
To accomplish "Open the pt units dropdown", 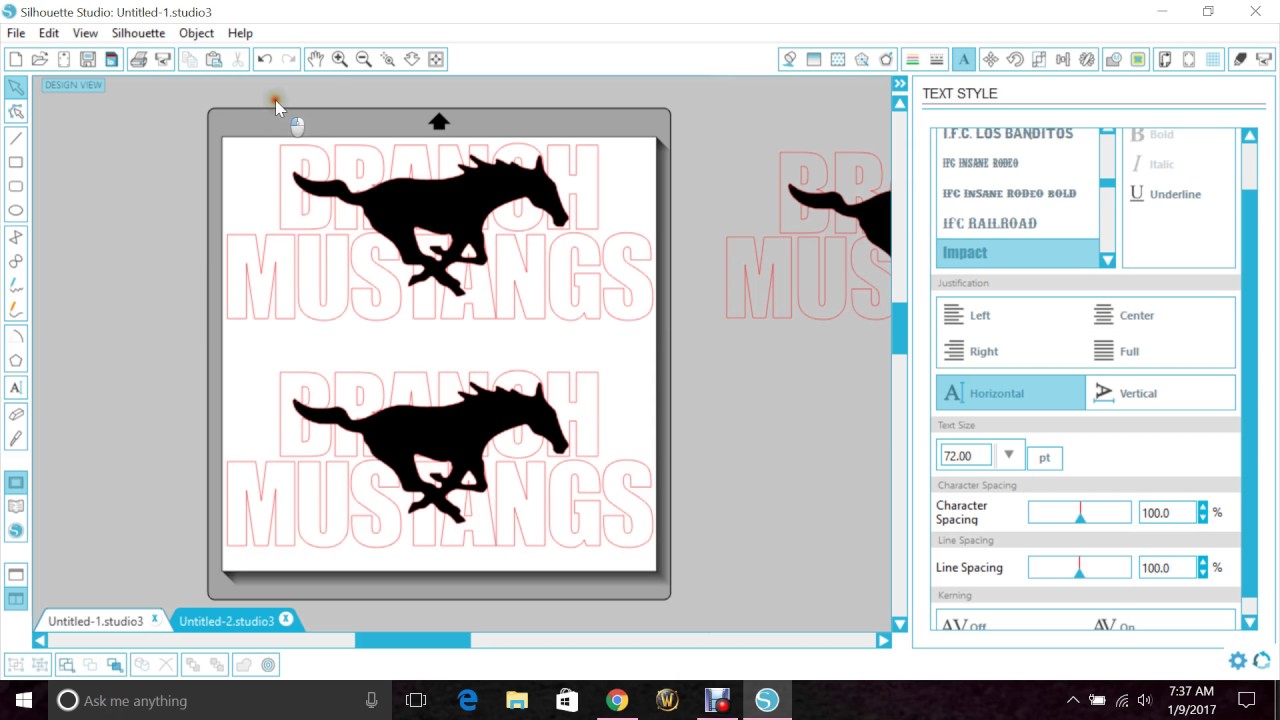I will coord(1045,457).
